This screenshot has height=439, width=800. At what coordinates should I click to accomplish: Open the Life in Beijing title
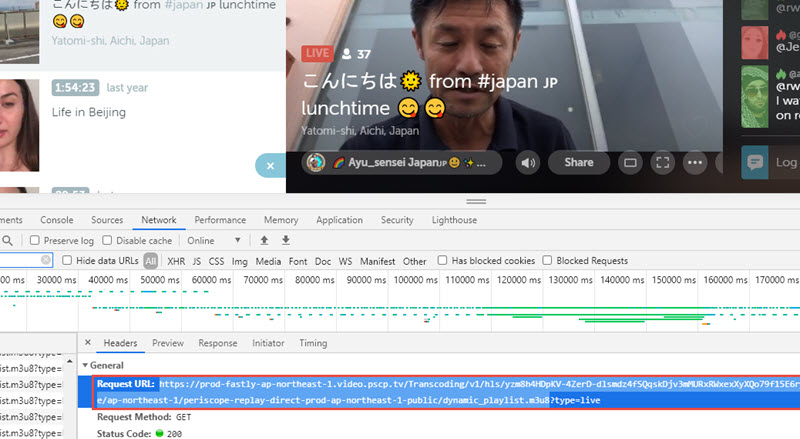point(89,112)
